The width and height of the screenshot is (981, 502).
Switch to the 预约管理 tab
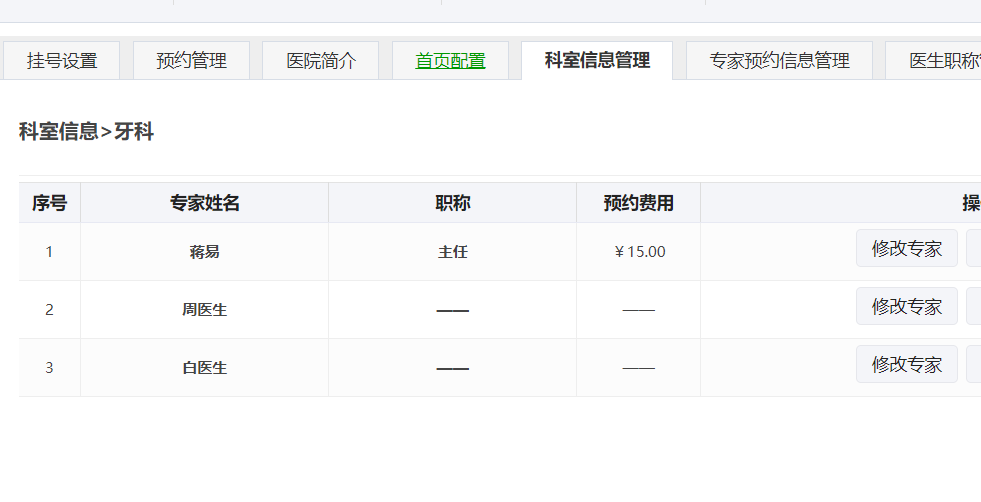(x=191, y=61)
